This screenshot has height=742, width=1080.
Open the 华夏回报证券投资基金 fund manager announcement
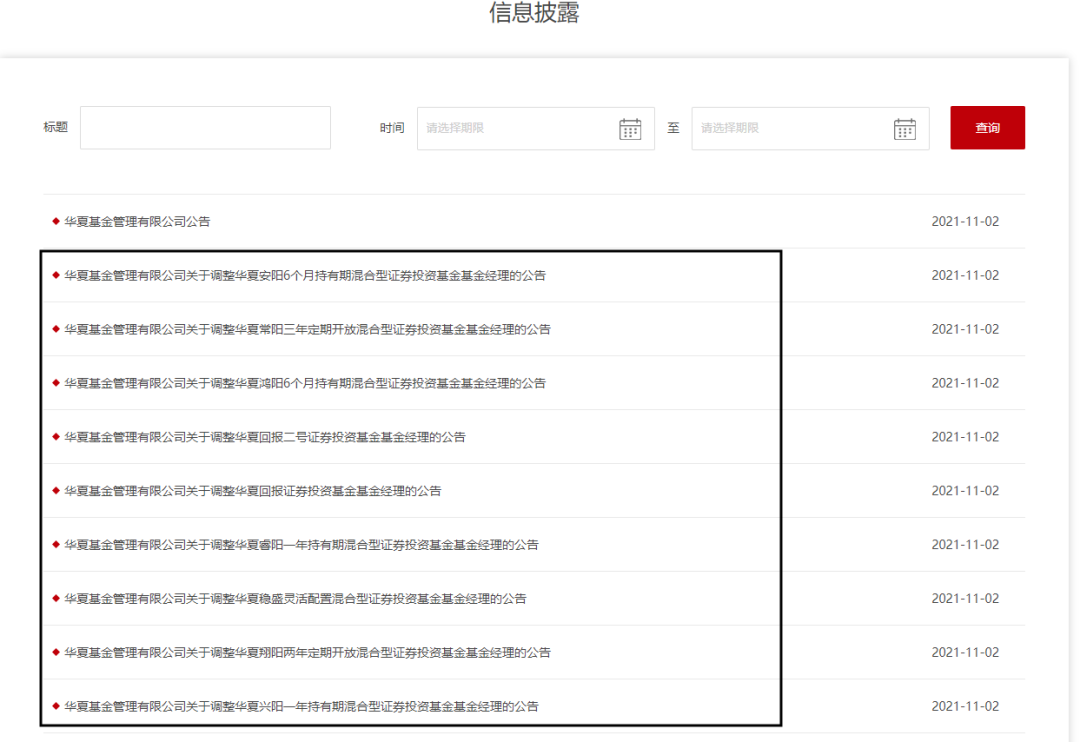253,491
